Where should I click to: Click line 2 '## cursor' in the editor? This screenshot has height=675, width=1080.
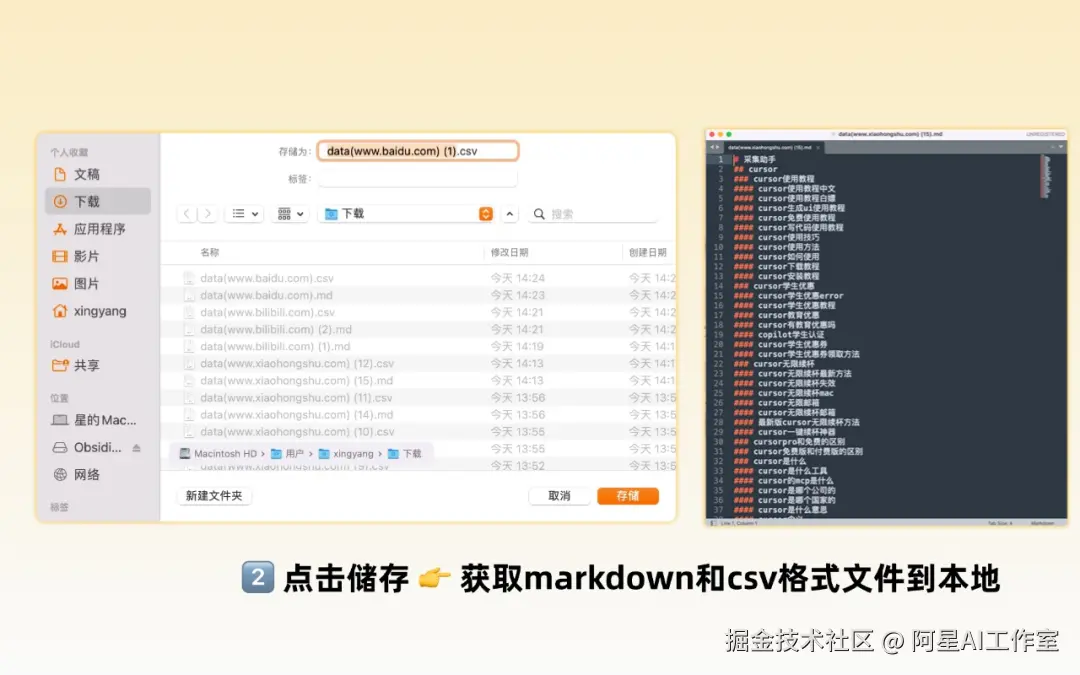(756, 169)
